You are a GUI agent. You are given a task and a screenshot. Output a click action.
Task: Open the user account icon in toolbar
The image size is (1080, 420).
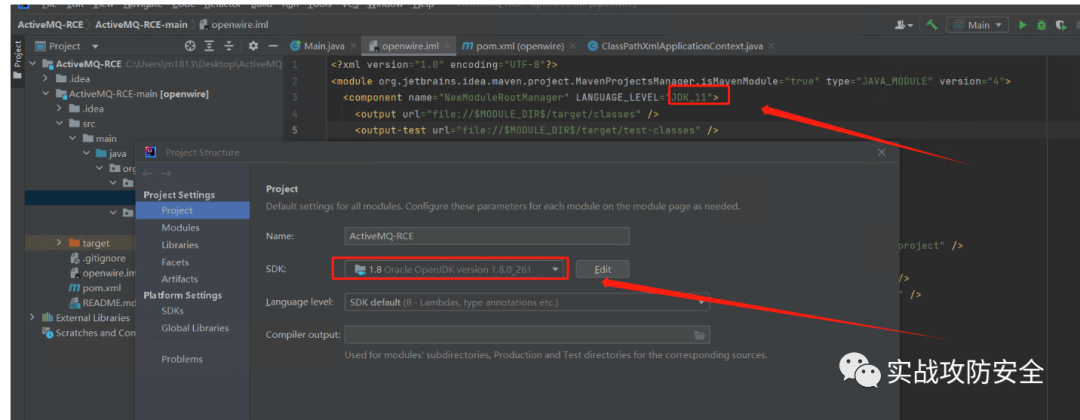click(x=903, y=25)
